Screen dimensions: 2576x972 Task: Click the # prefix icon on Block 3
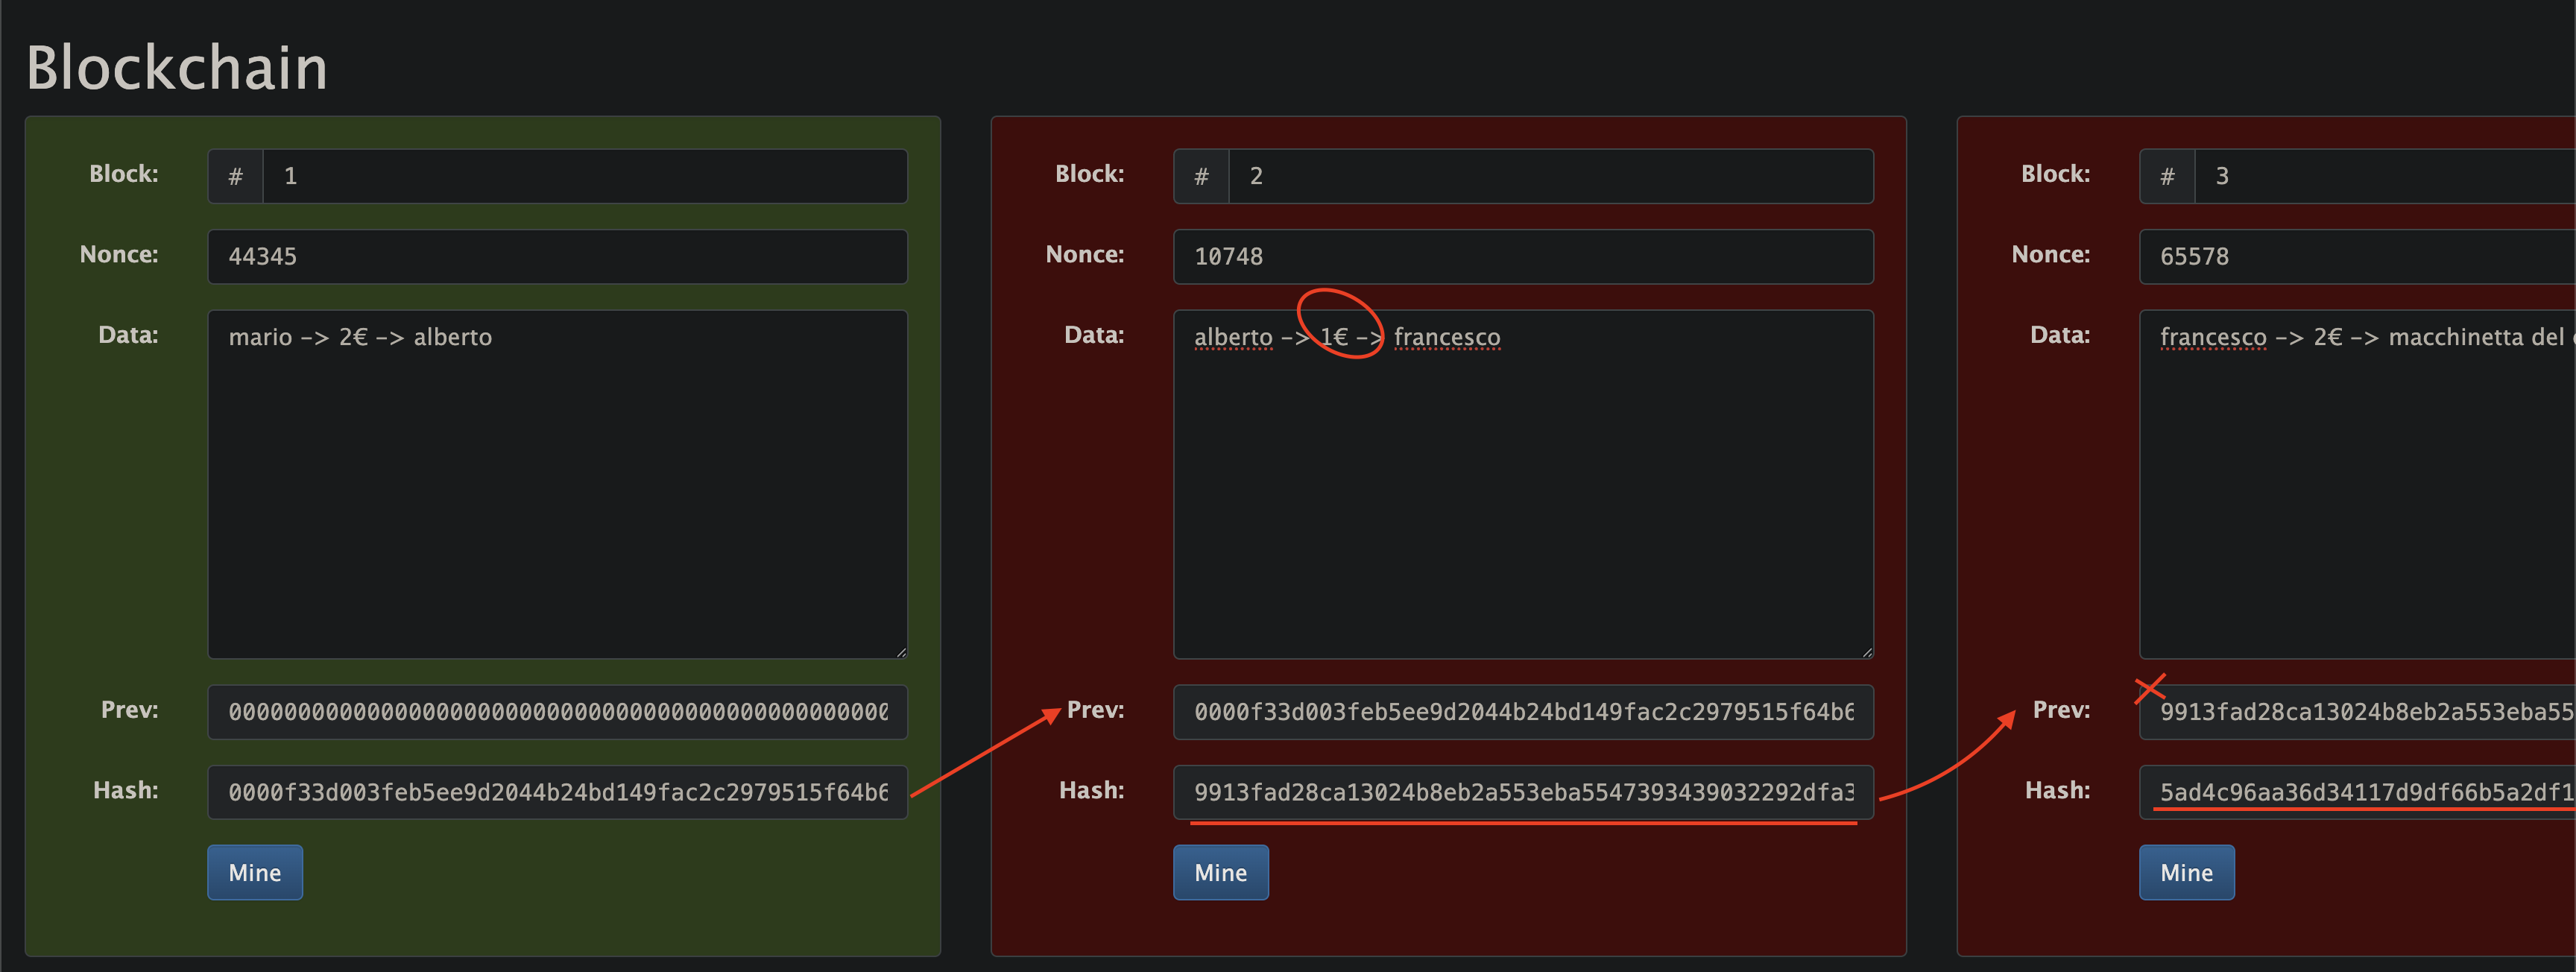2167,176
